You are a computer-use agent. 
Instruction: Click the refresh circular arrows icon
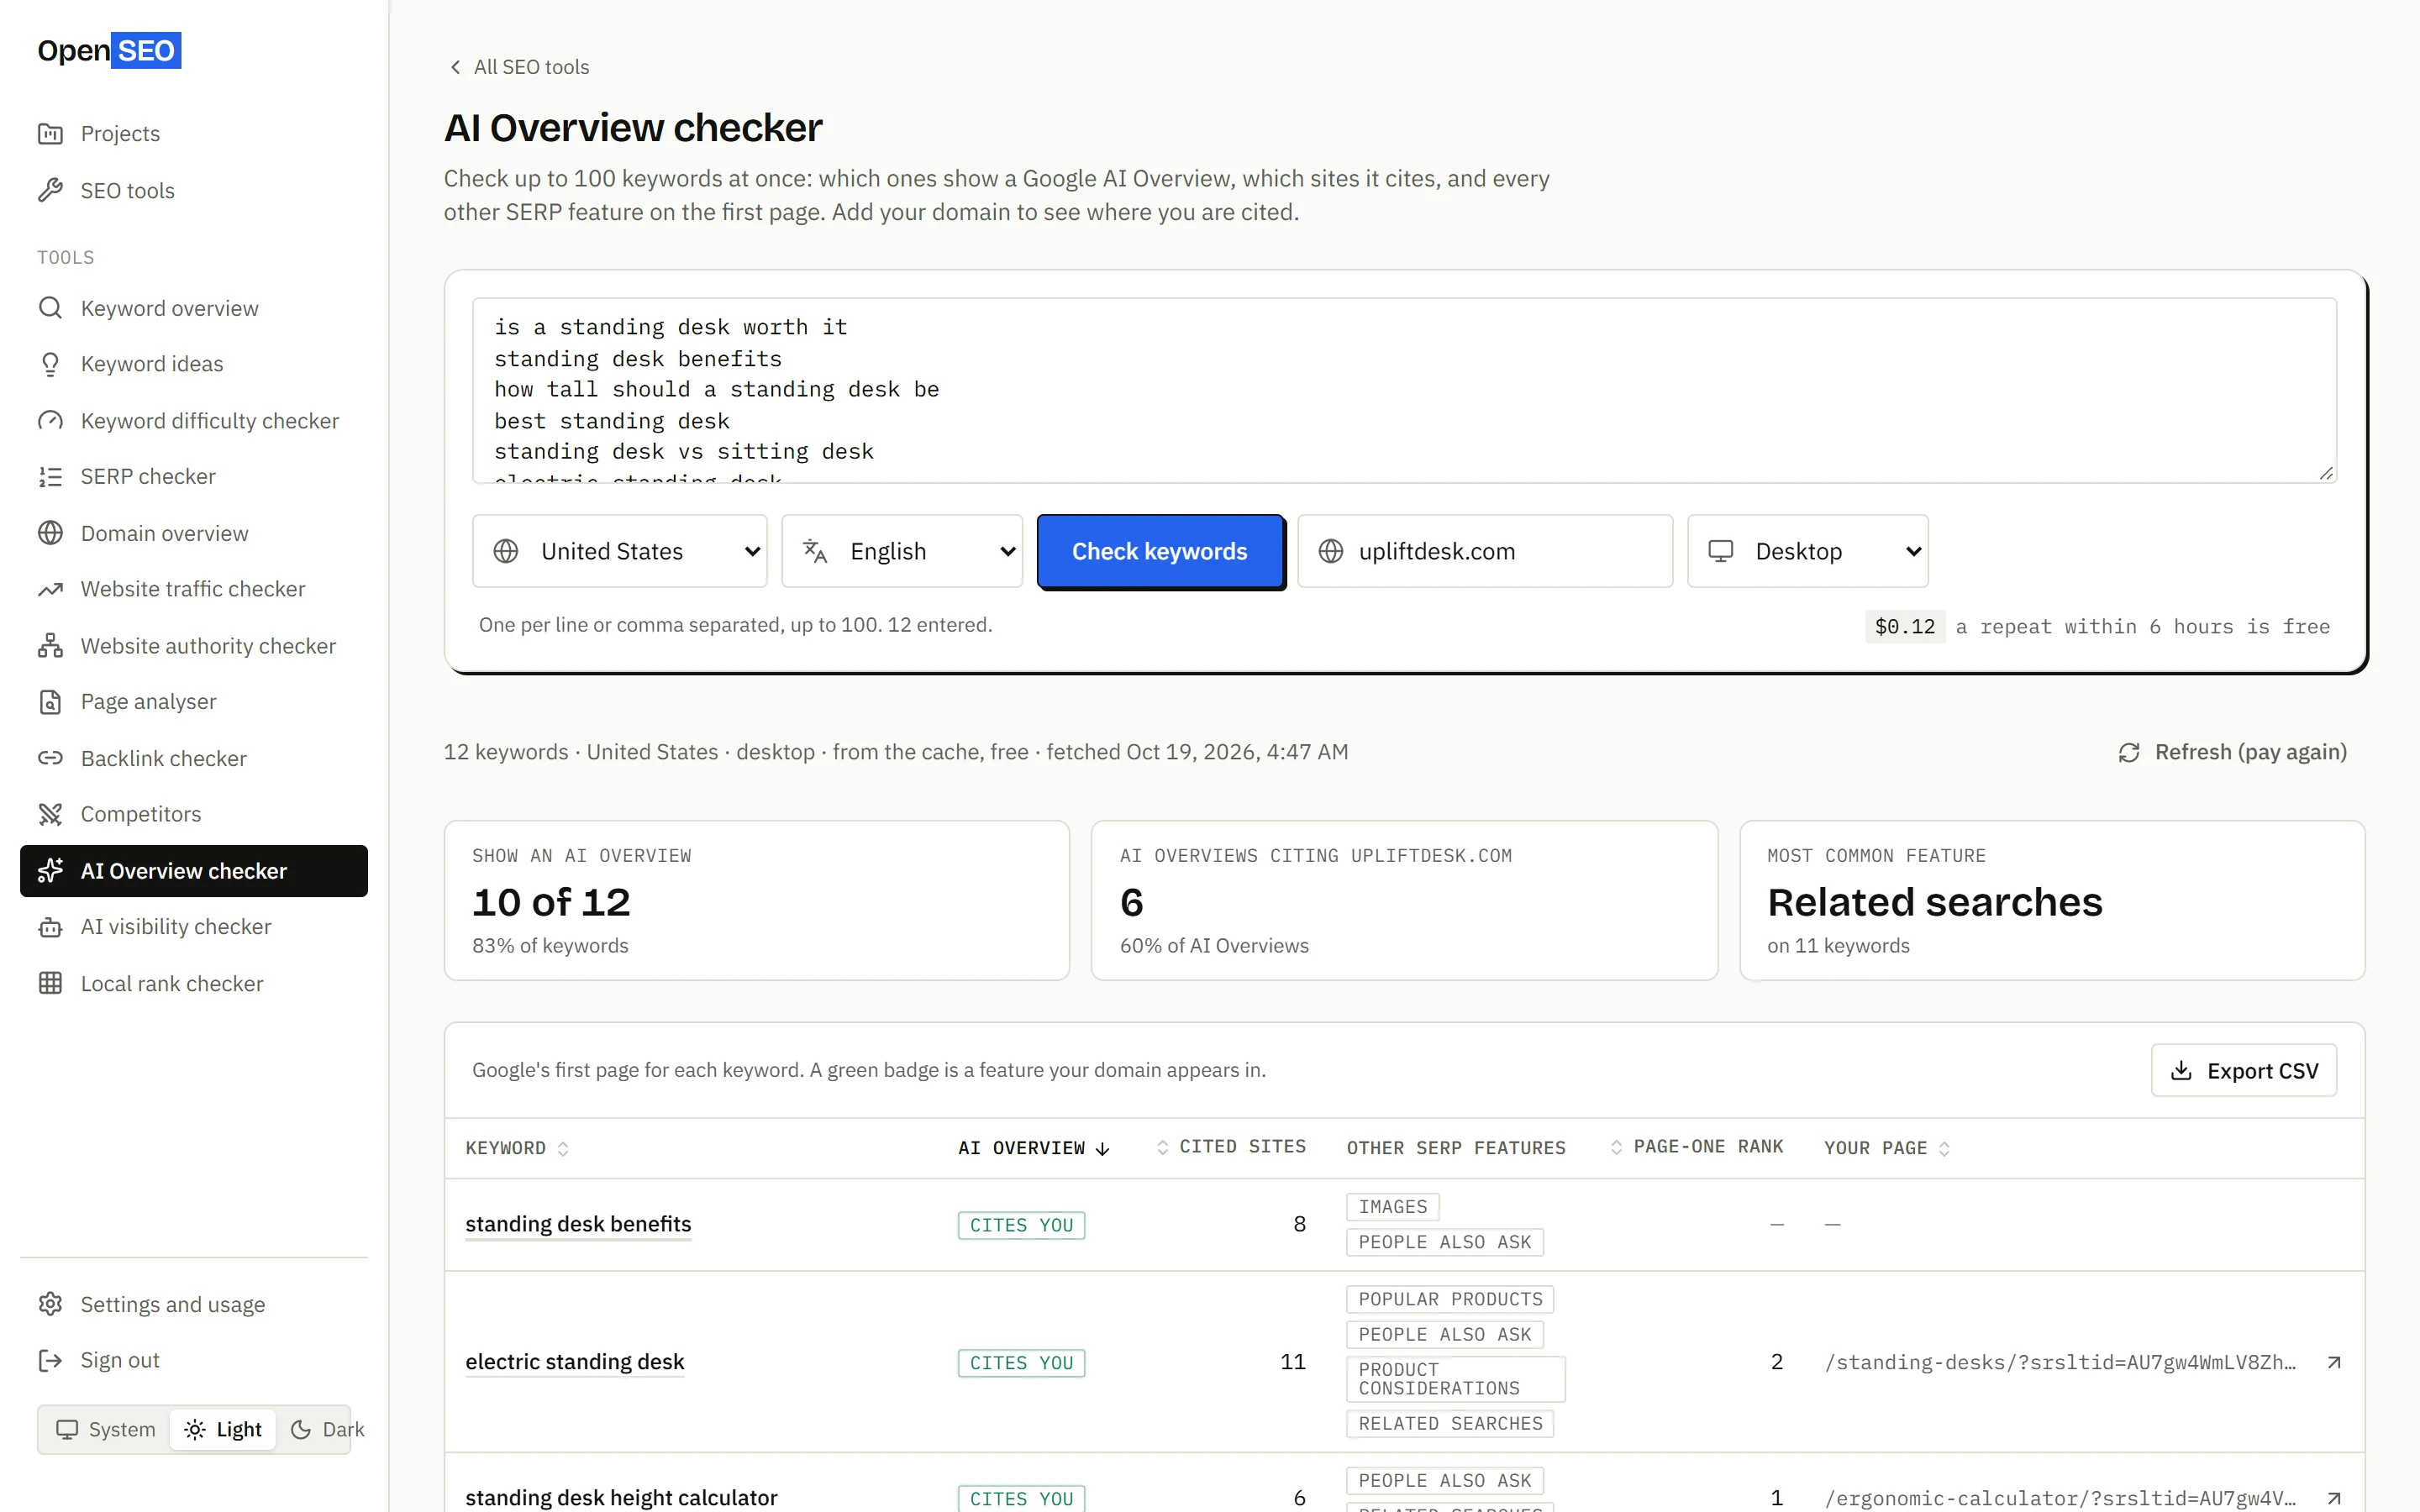click(x=2129, y=752)
